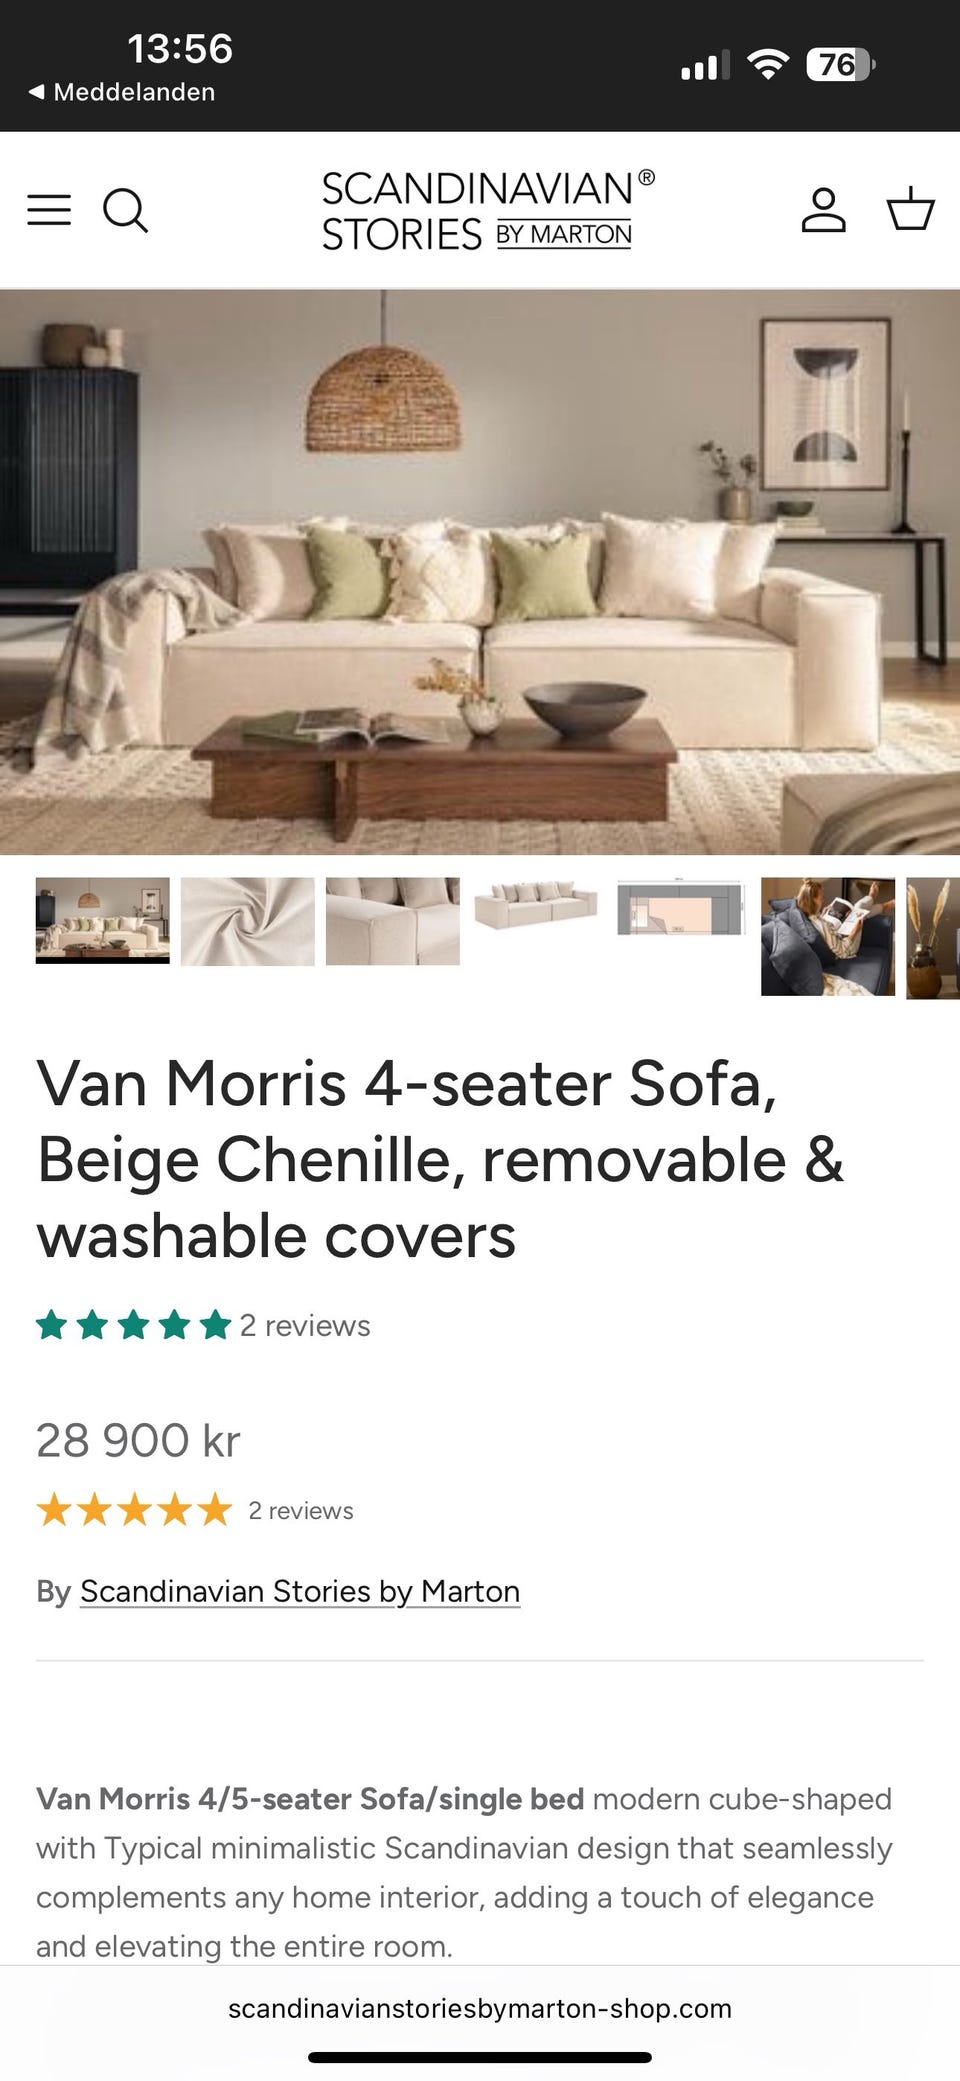Tap the teal star rating row
Image resolution: width=960 pixels, height=2081 pixels.
coord(134,1326)
